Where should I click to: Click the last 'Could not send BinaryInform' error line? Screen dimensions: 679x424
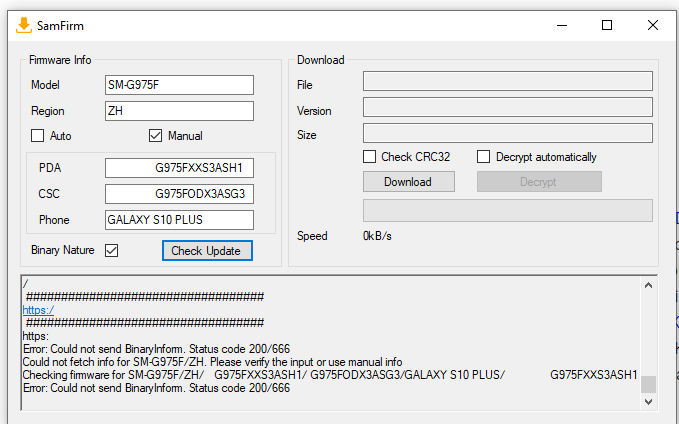[x=156, y=388]
